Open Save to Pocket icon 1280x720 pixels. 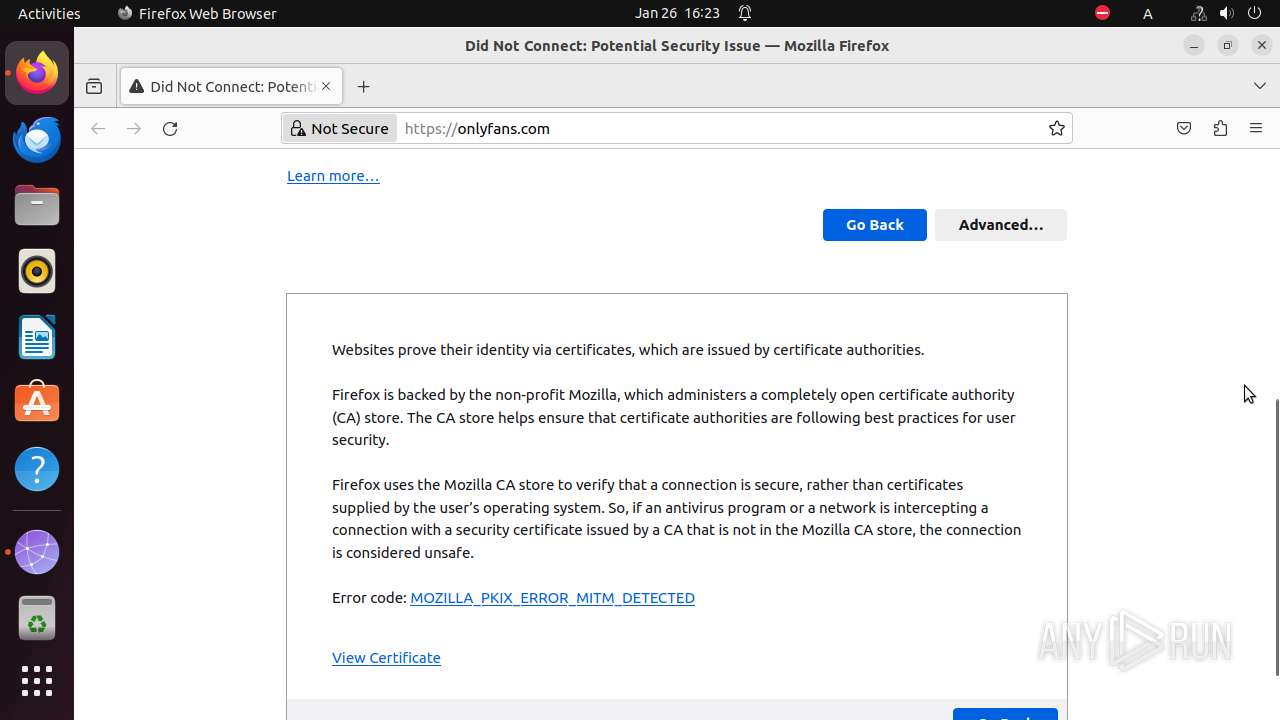point(1184,129)
